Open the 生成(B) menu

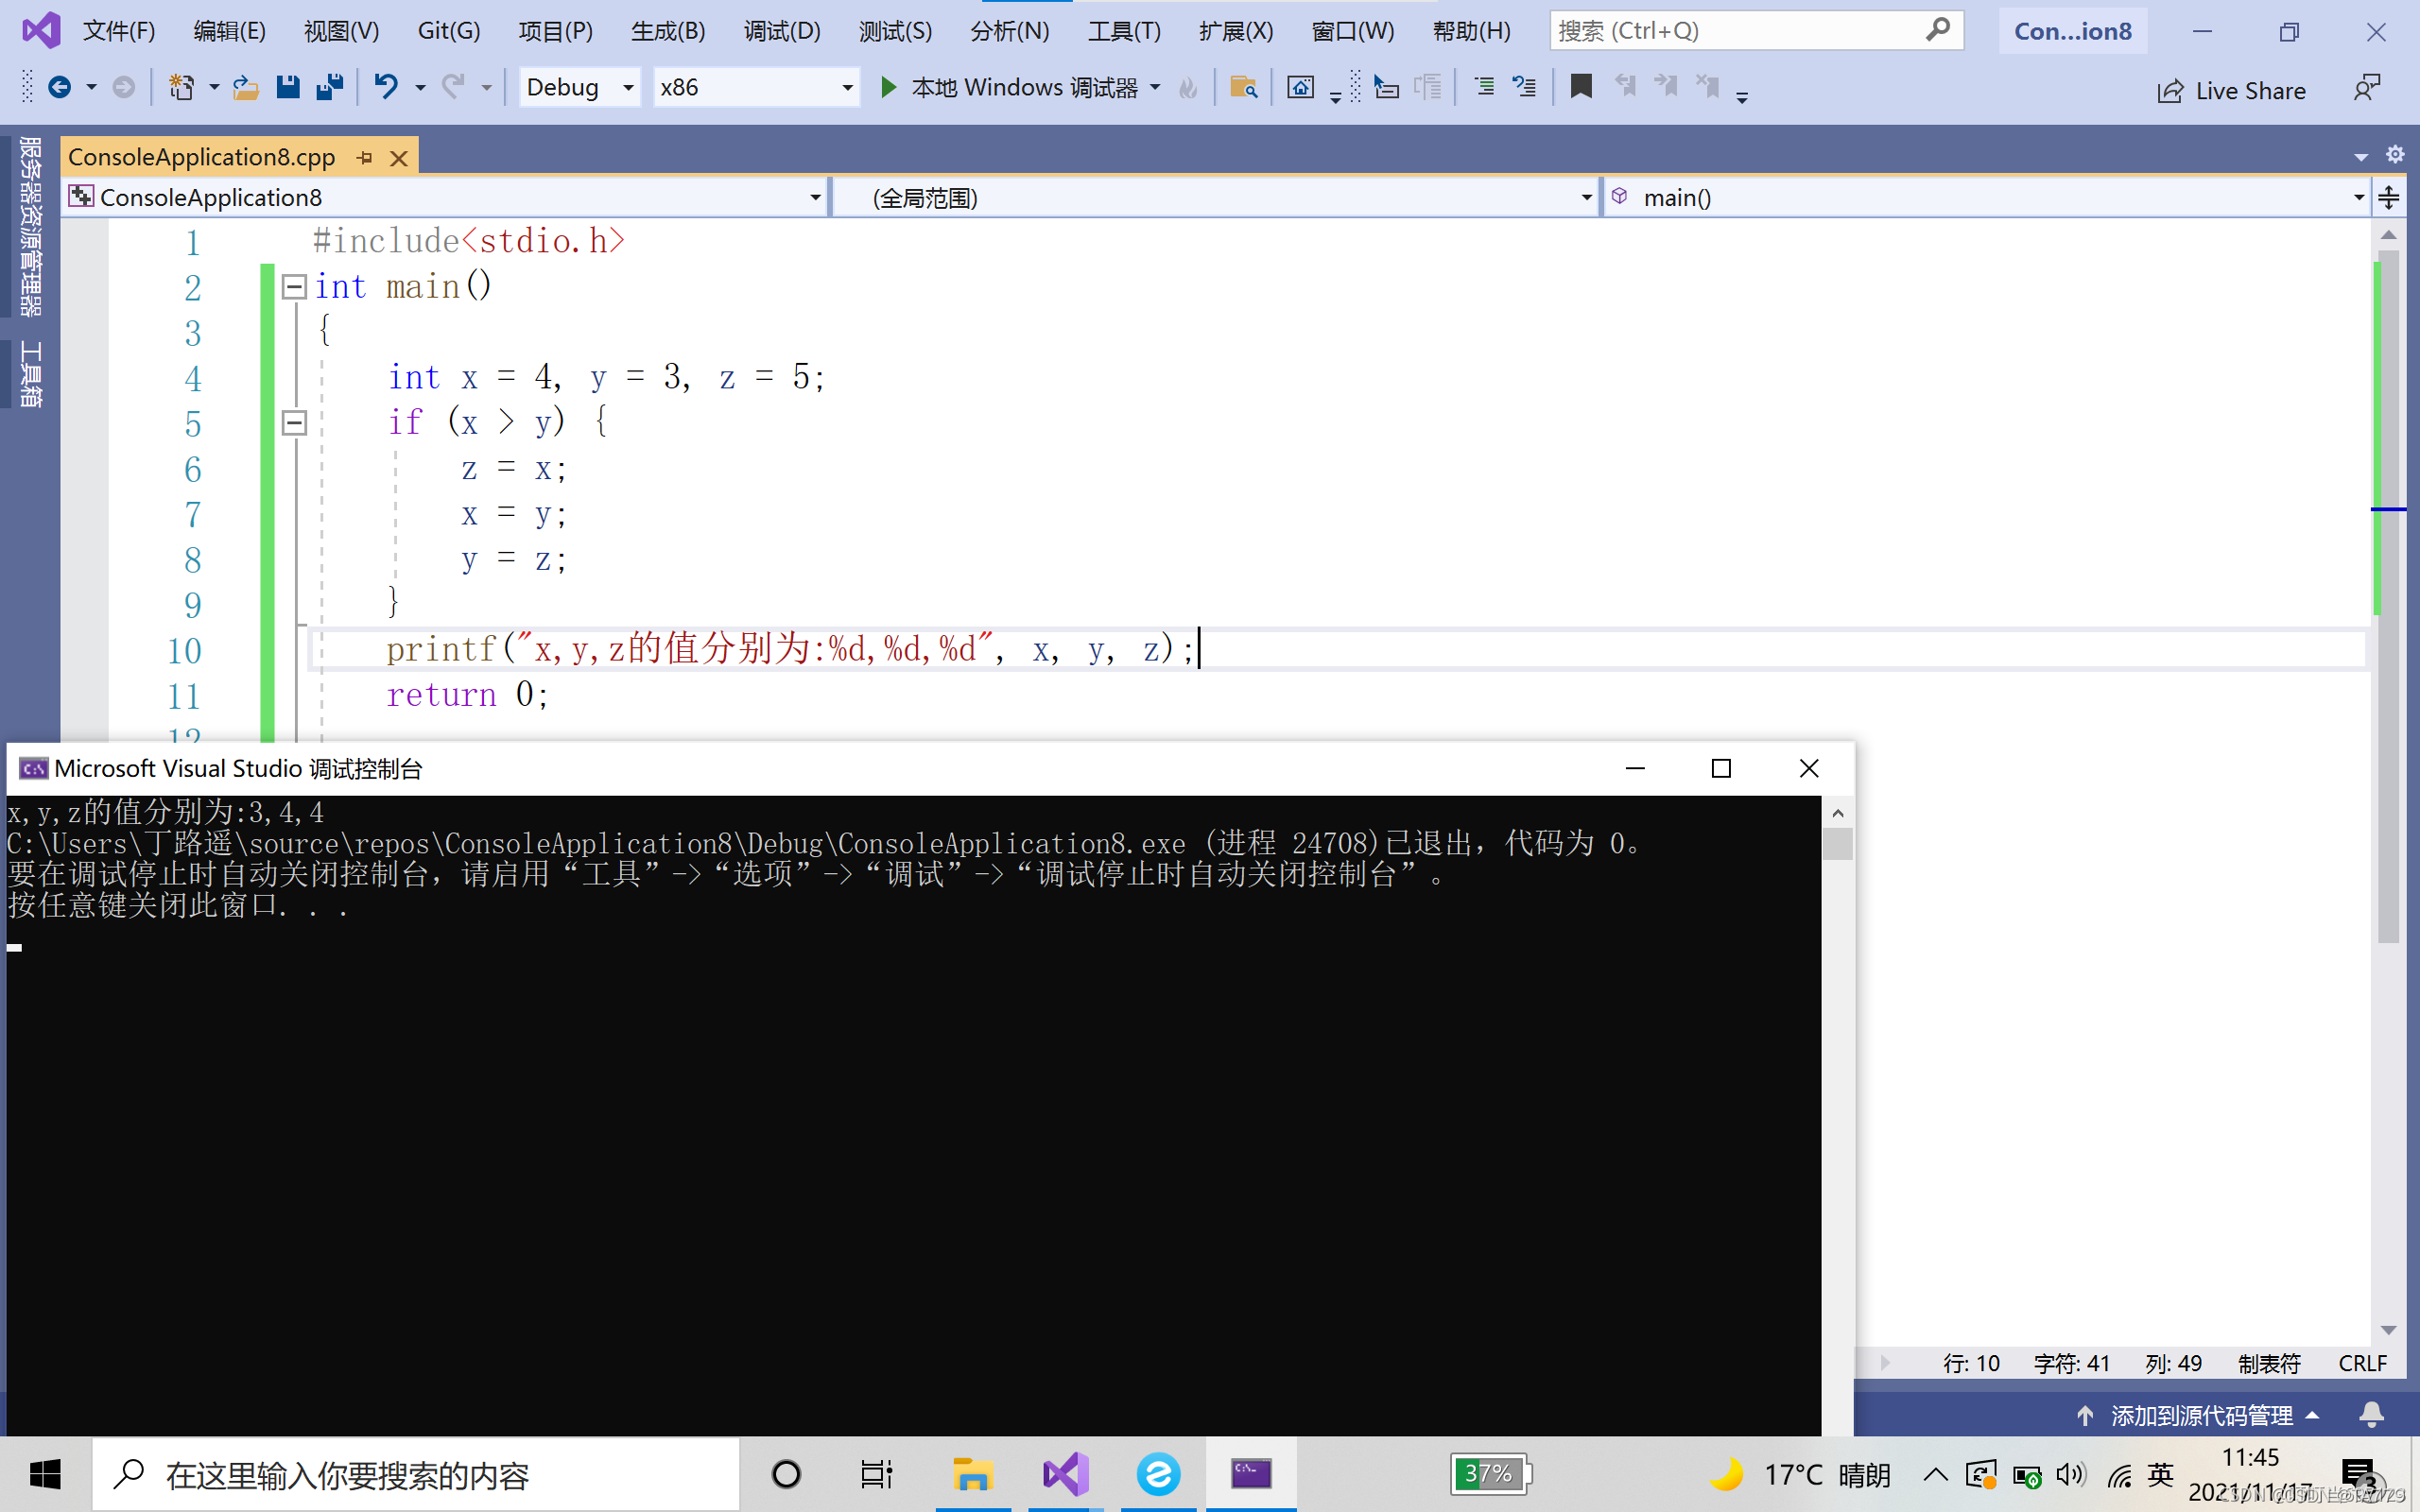pyautogui.click(x=668, y=31)
